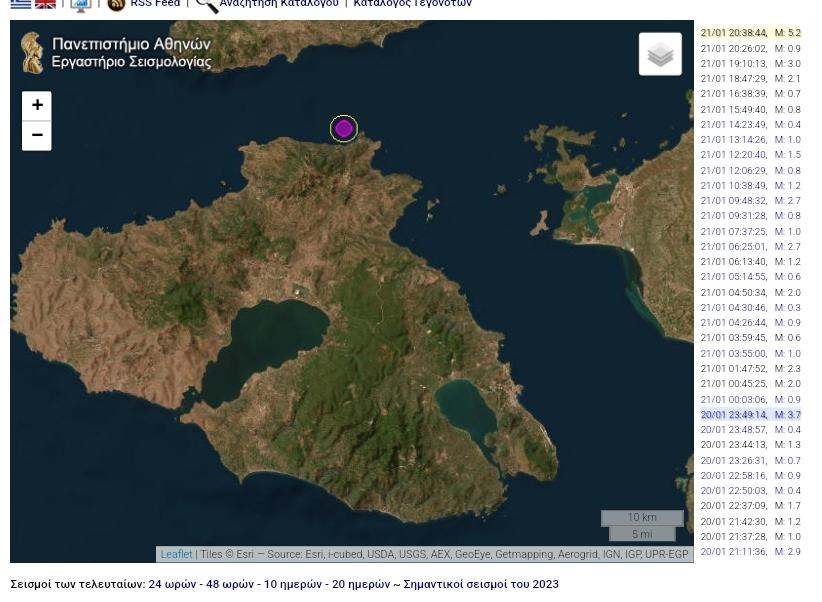Image resolution: width=822 pixels, height=602 pixels.
Task: Select the 20/01 23:49:14 M: 3.7 event
Action: tap(750, 415)
